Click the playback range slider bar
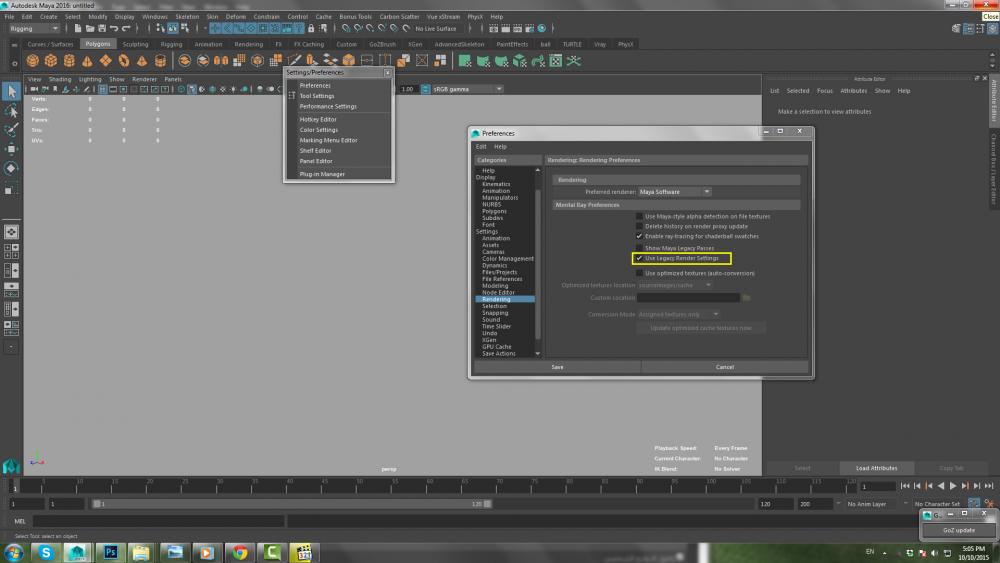1000x563 pixels. [290, 504]
